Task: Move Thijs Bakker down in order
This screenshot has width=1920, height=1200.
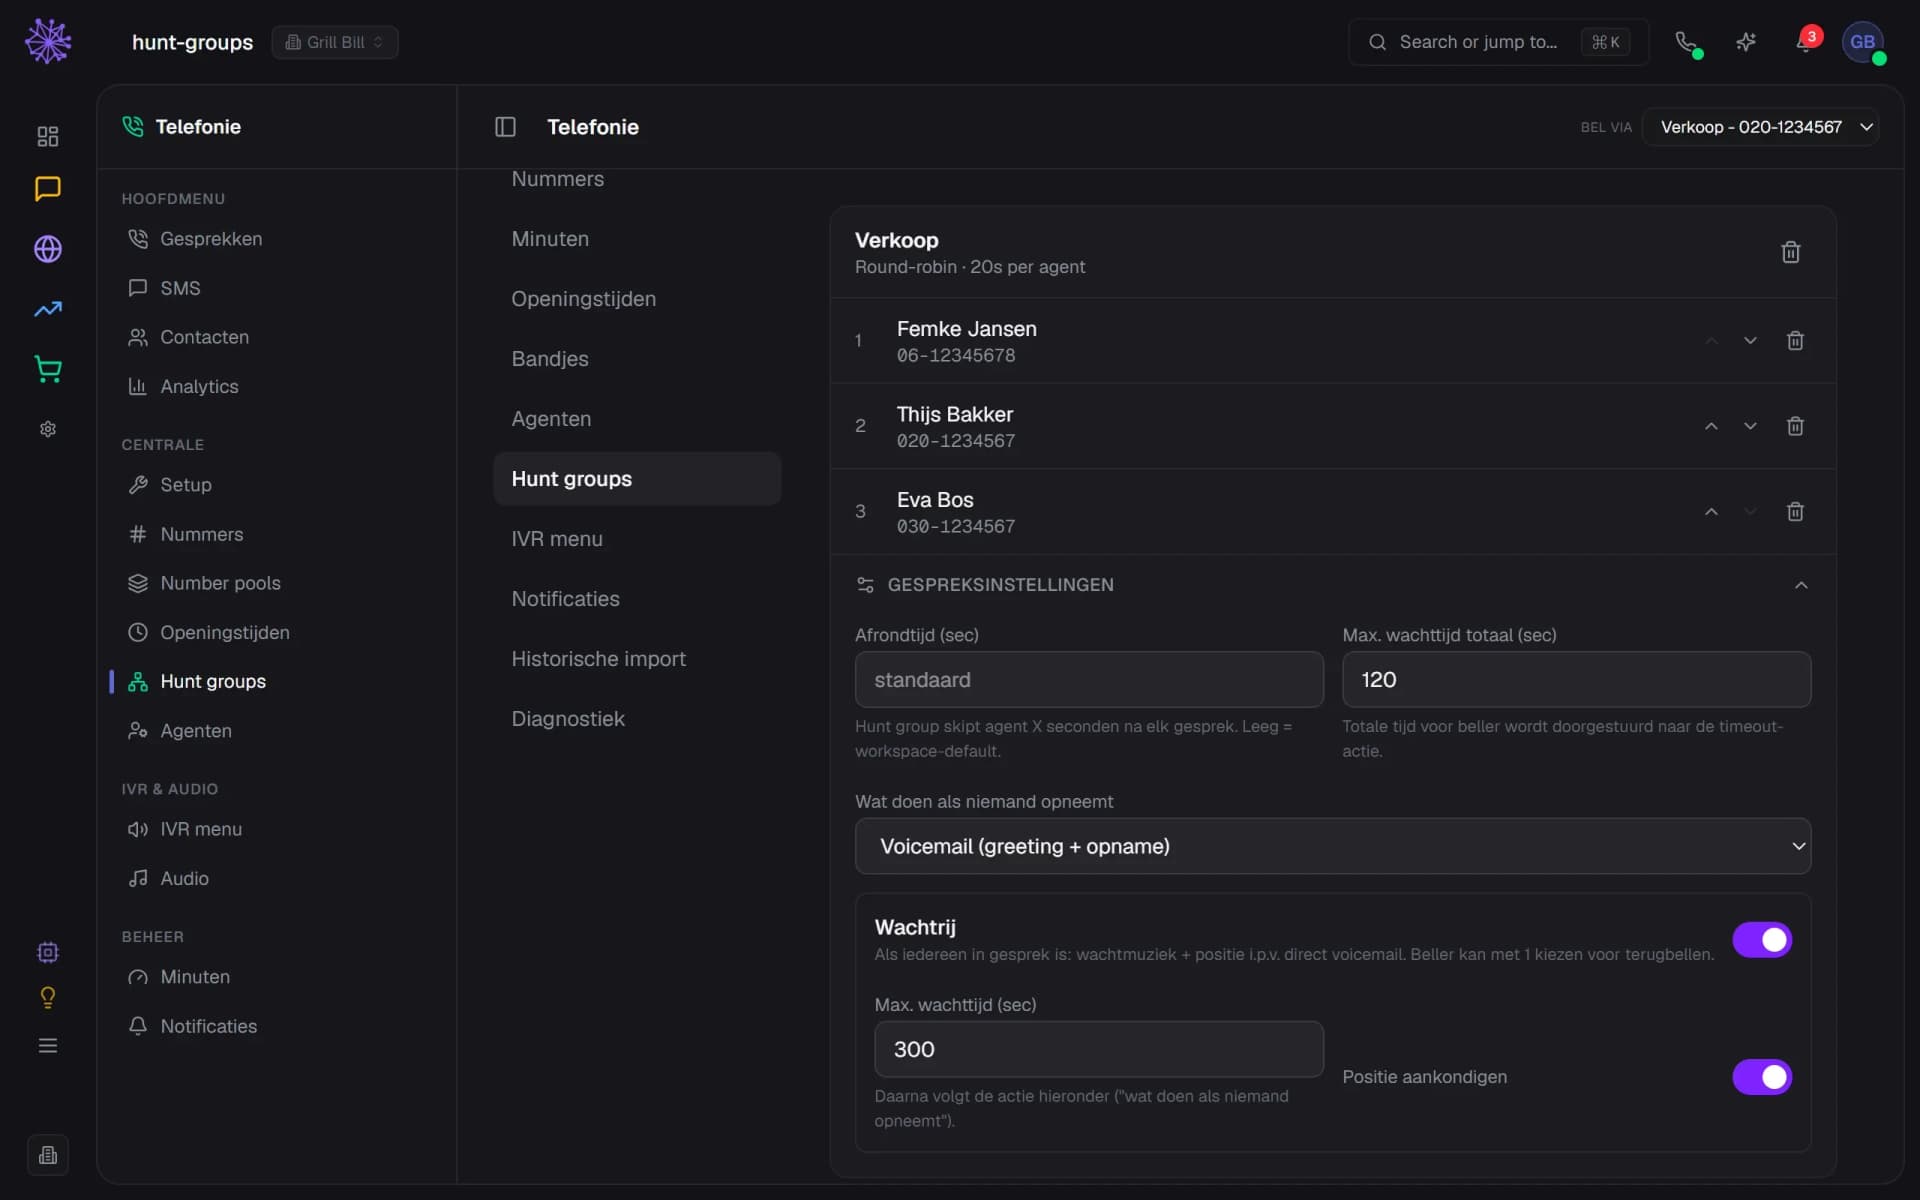Action: coord(1750,426)
